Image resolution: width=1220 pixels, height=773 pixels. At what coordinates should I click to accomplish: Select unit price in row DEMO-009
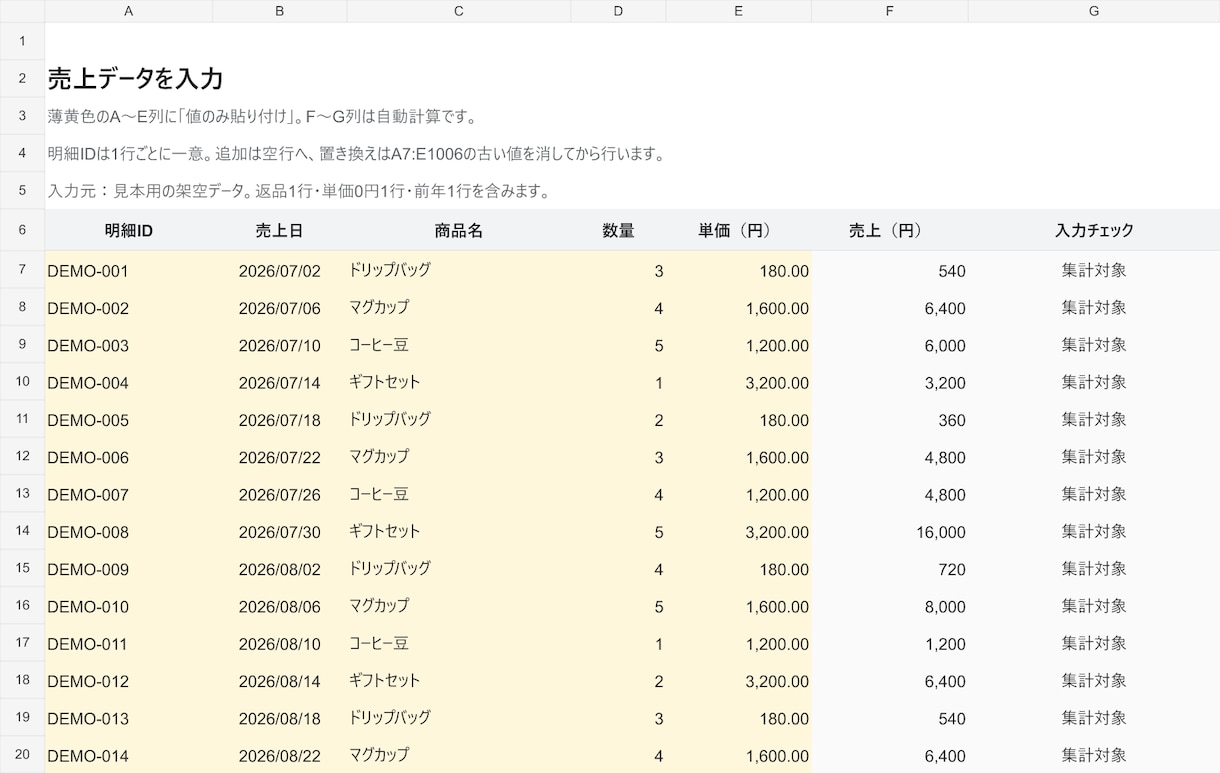click(738, 569)
